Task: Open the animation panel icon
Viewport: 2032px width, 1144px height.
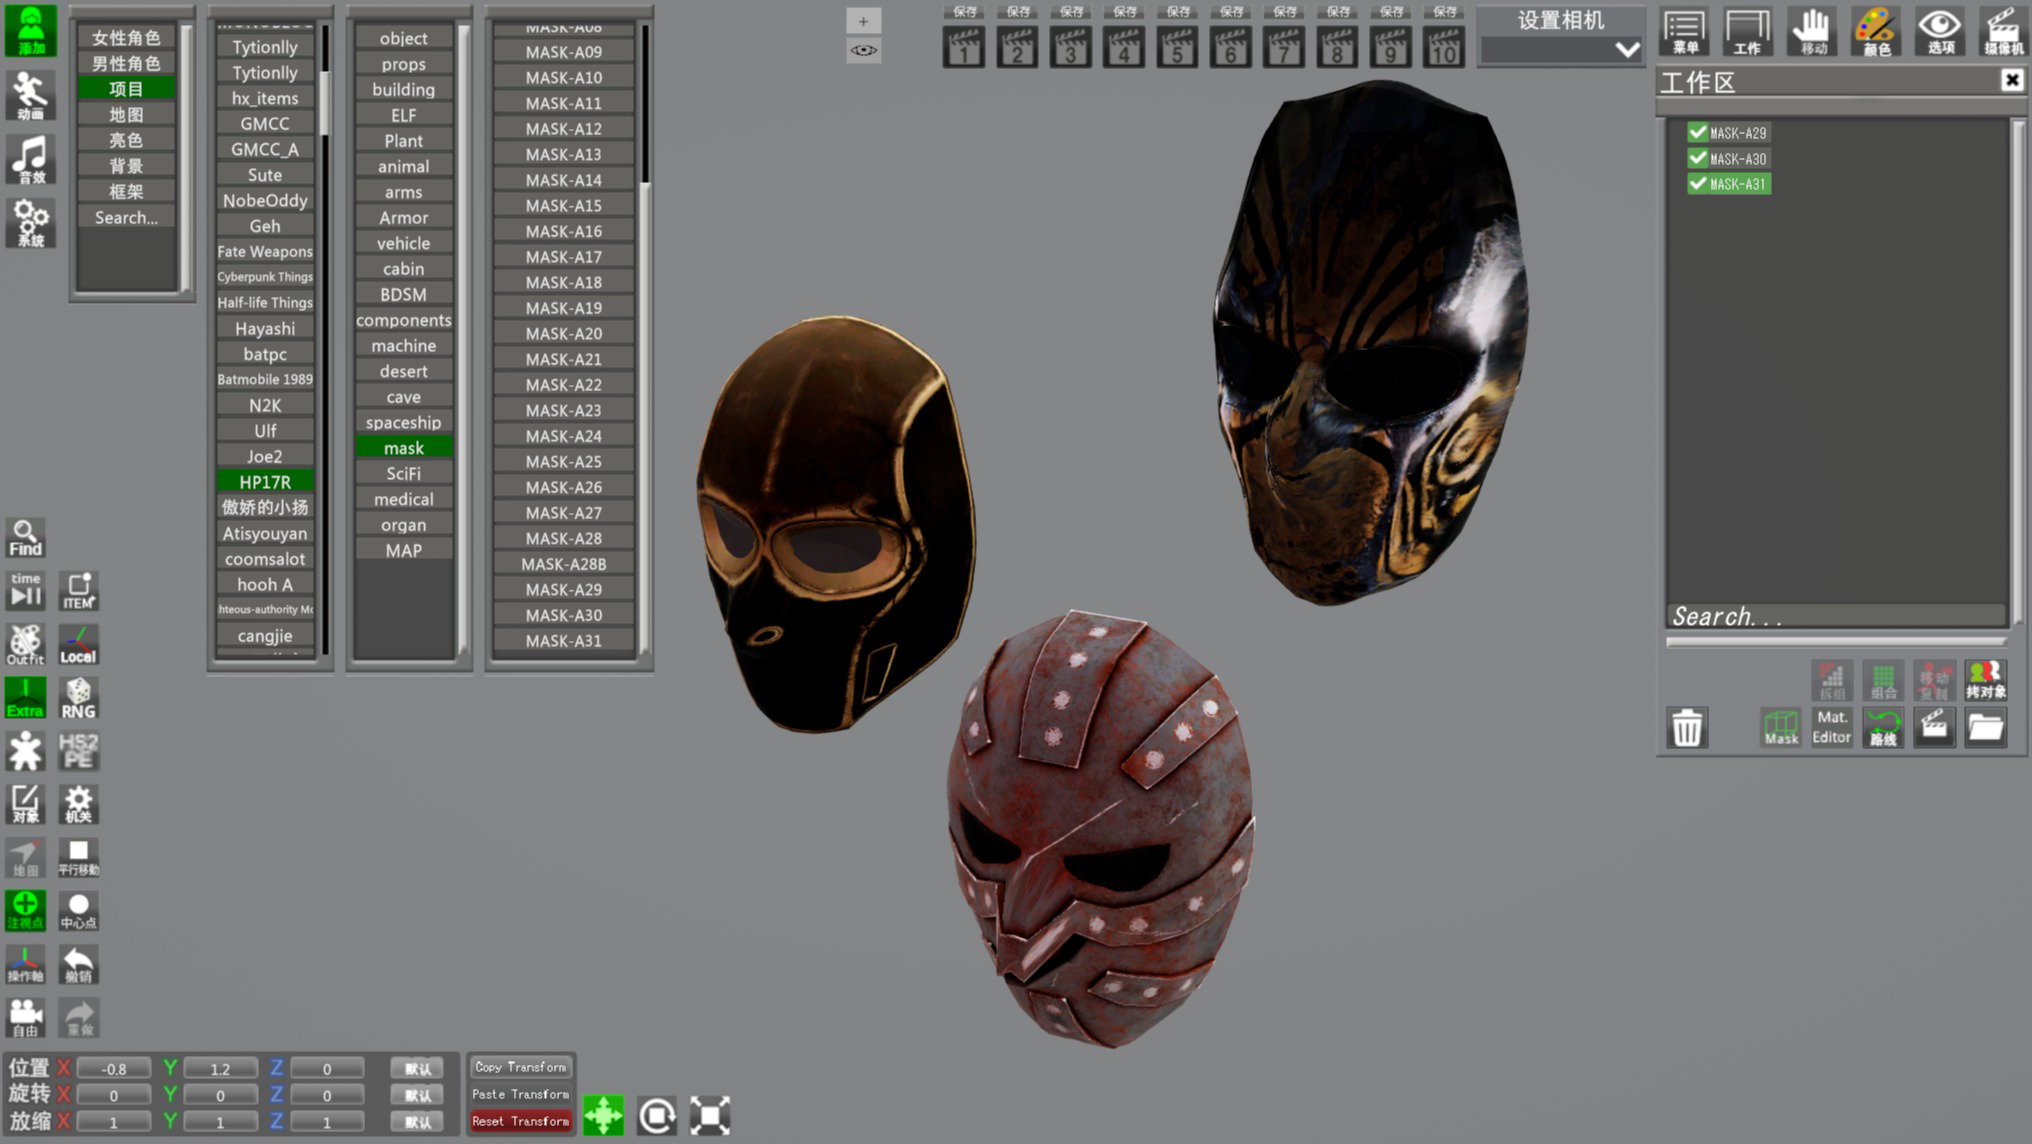Action: click(x=30, y=95)
